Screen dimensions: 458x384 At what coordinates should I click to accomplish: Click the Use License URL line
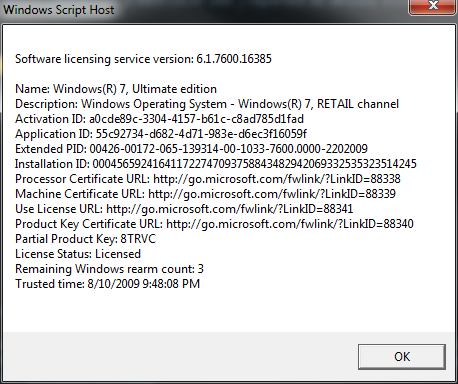184,209
